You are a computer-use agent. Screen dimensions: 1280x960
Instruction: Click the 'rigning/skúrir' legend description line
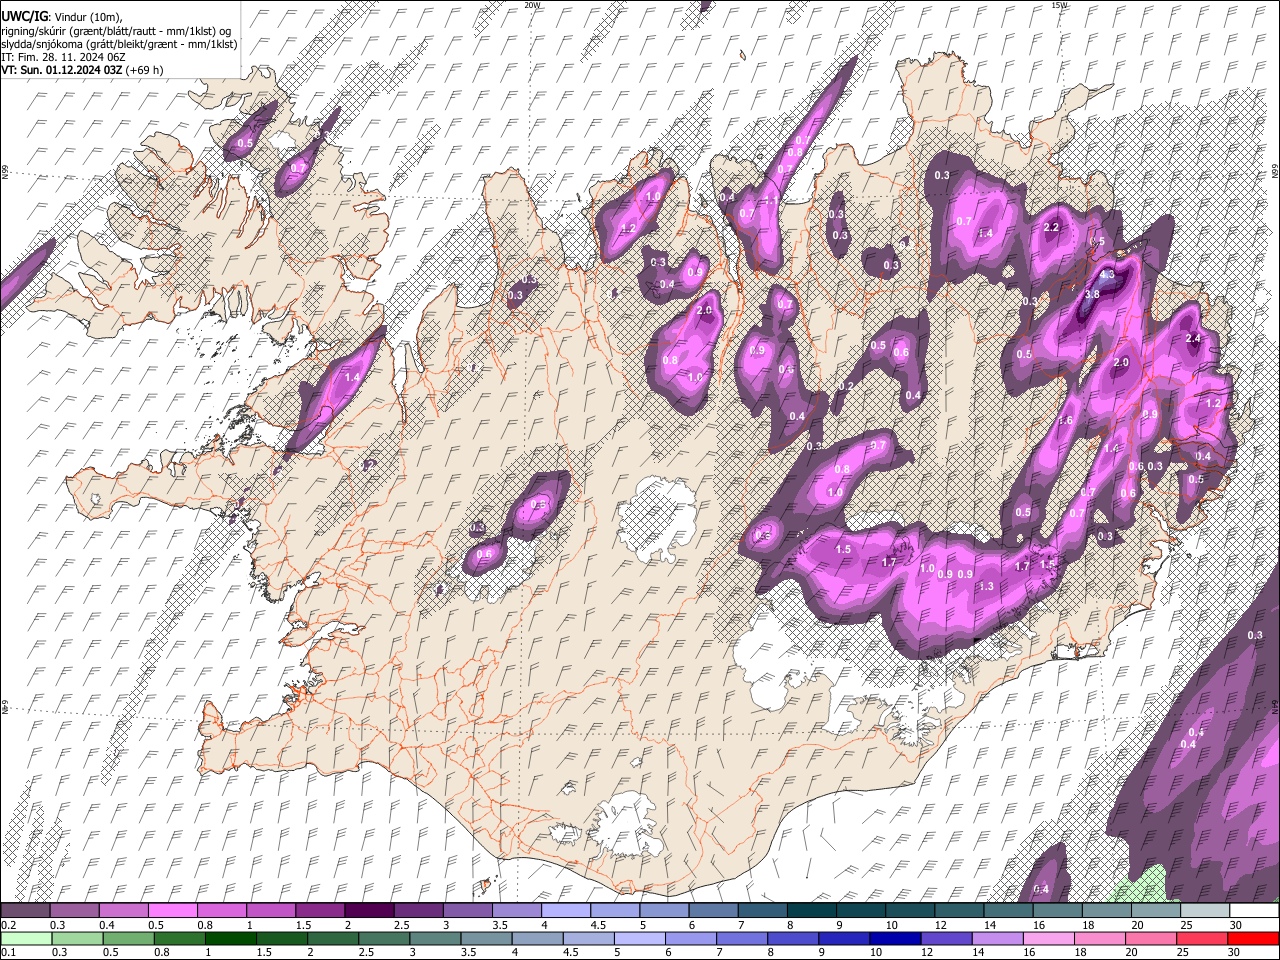click(117, 31)
